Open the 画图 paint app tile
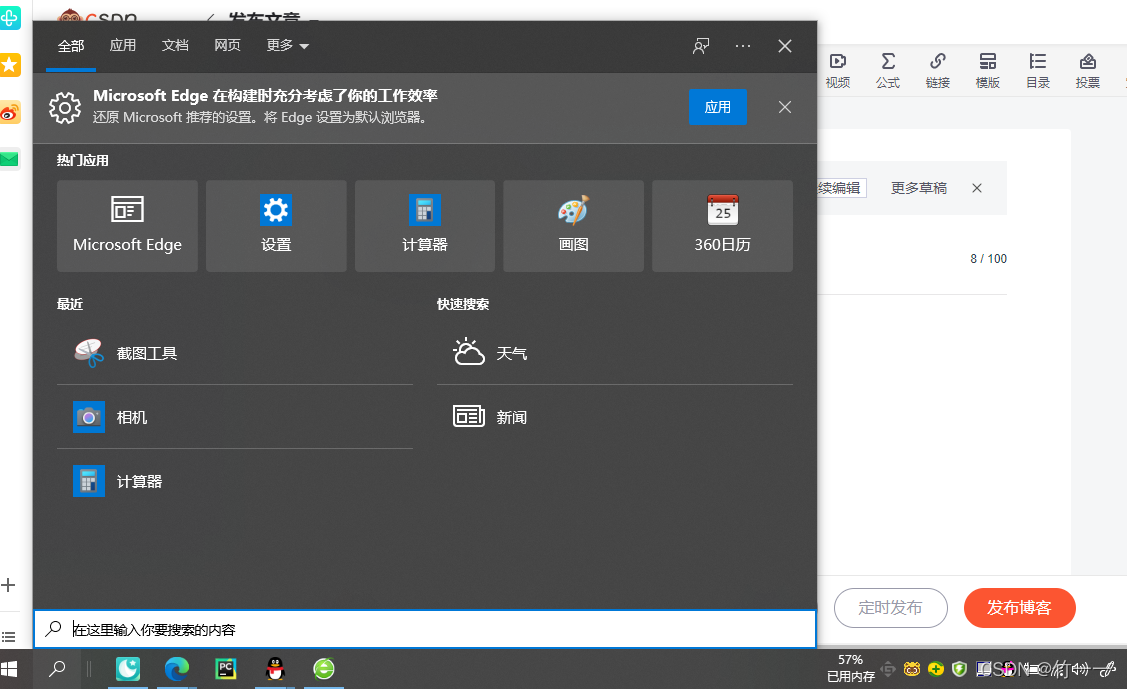Image resolution: width=1127 pixels, height=689 pixels. [x=574, y=226]
